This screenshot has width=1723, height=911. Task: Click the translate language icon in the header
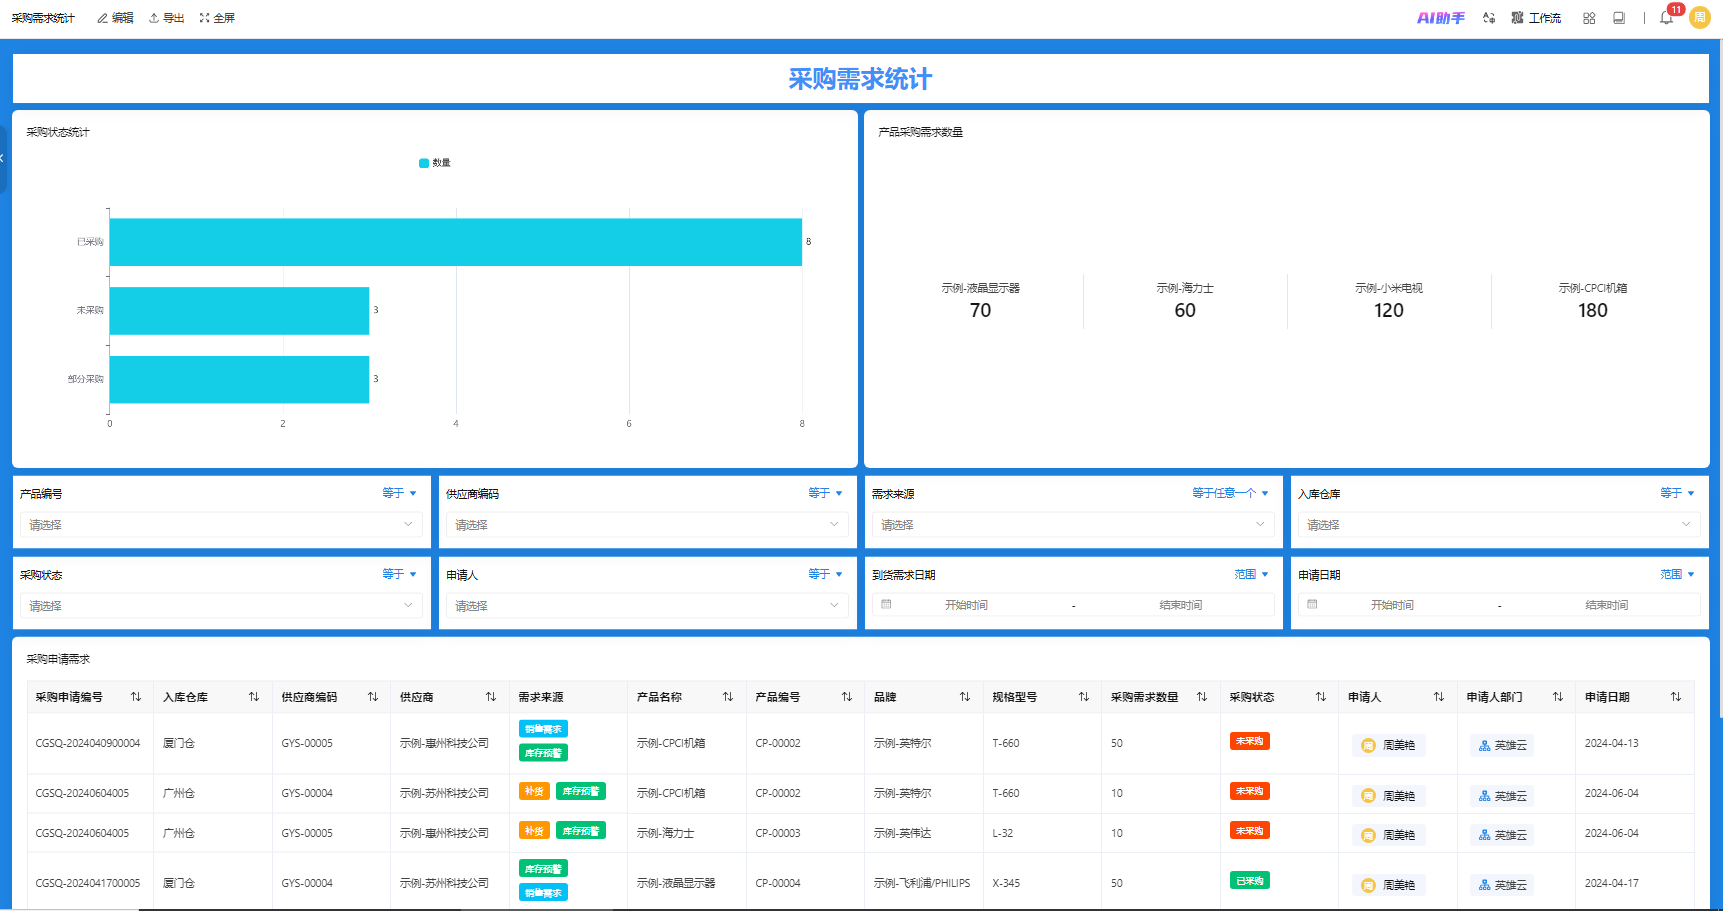[x=1489, y=17]
